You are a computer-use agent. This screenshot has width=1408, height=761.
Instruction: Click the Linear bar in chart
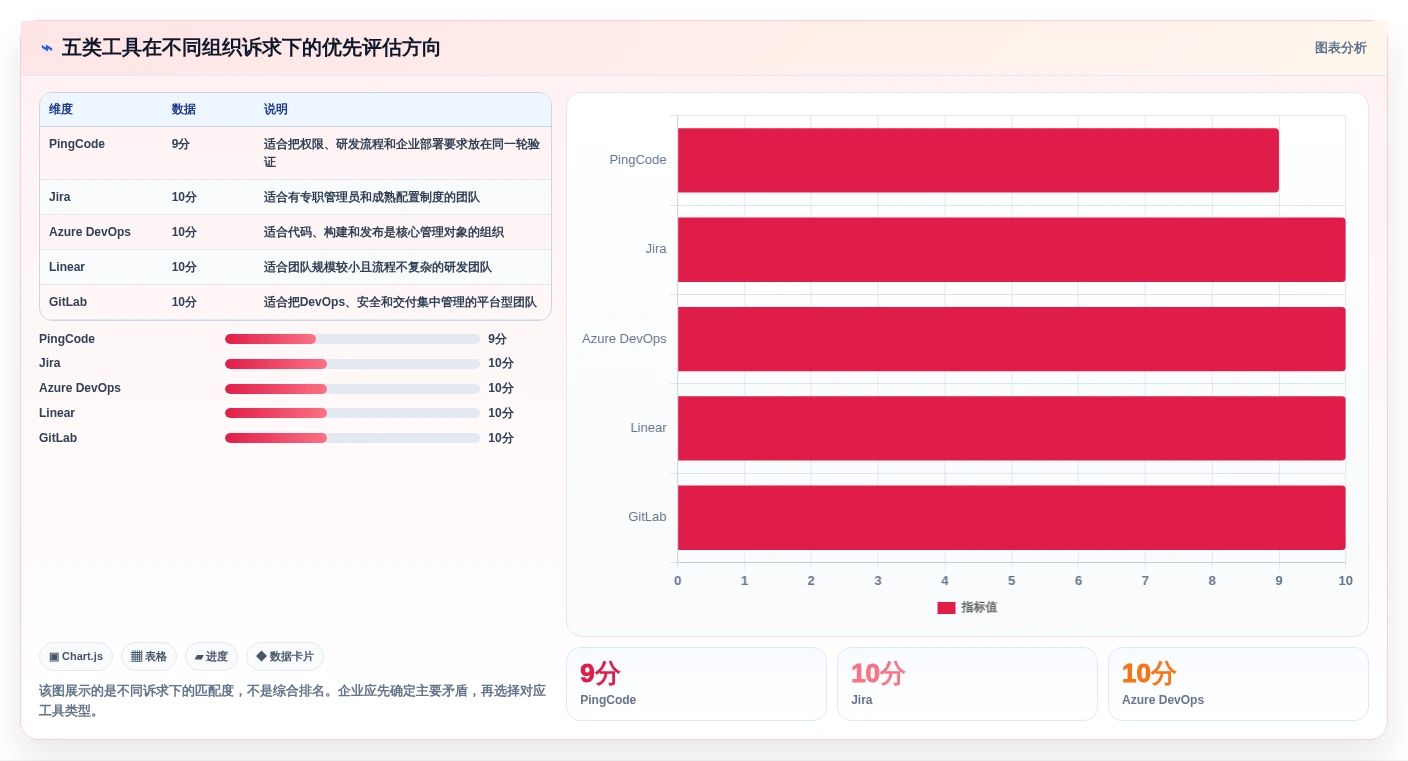[1011, 428]
